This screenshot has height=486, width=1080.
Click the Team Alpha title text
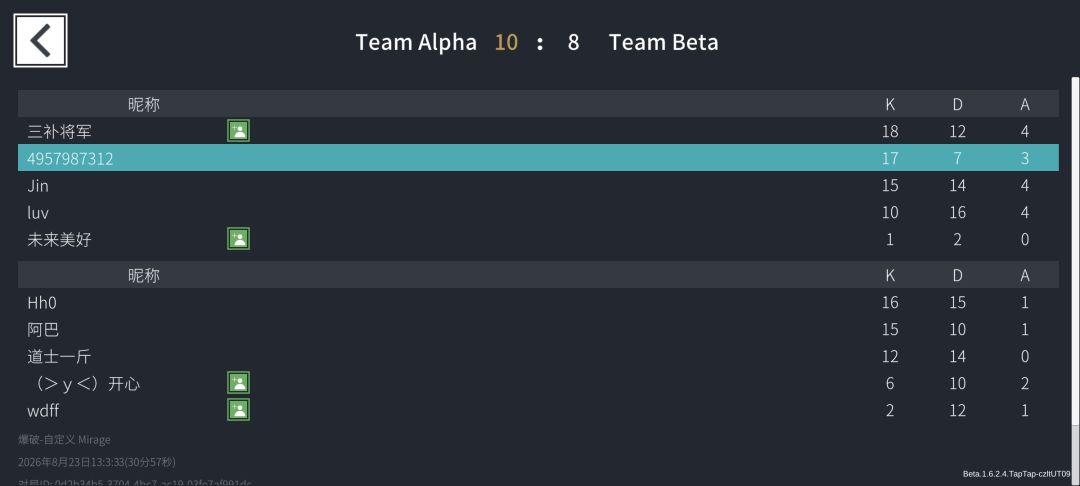tap(416, 42)
